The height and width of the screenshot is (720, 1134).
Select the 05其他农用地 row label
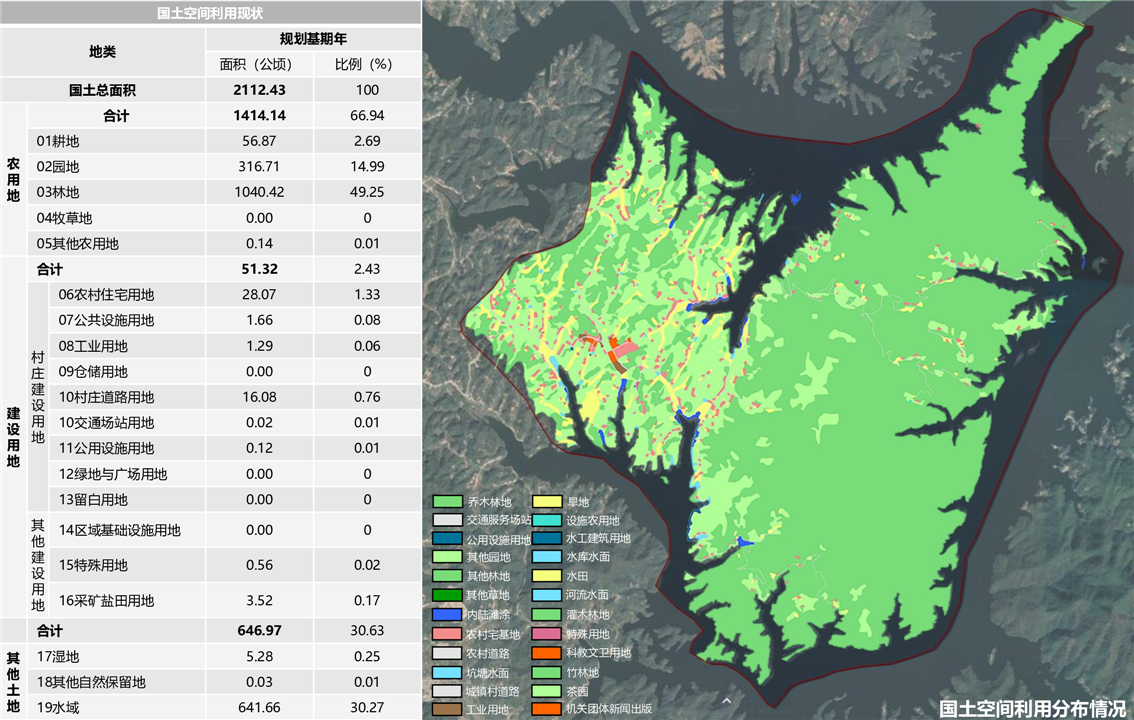tap(77, 244)
